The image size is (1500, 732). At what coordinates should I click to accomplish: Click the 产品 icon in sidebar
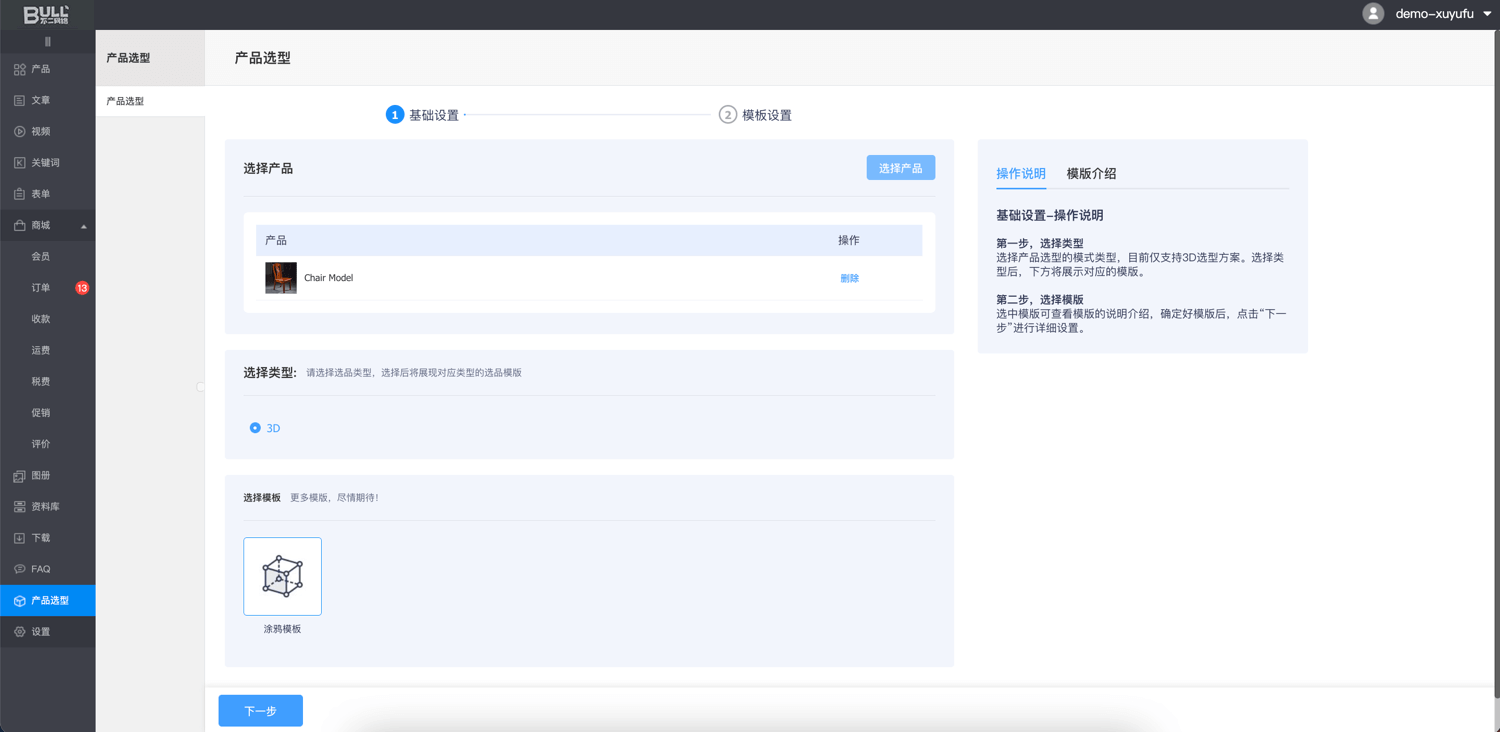[x=19, y=69]
